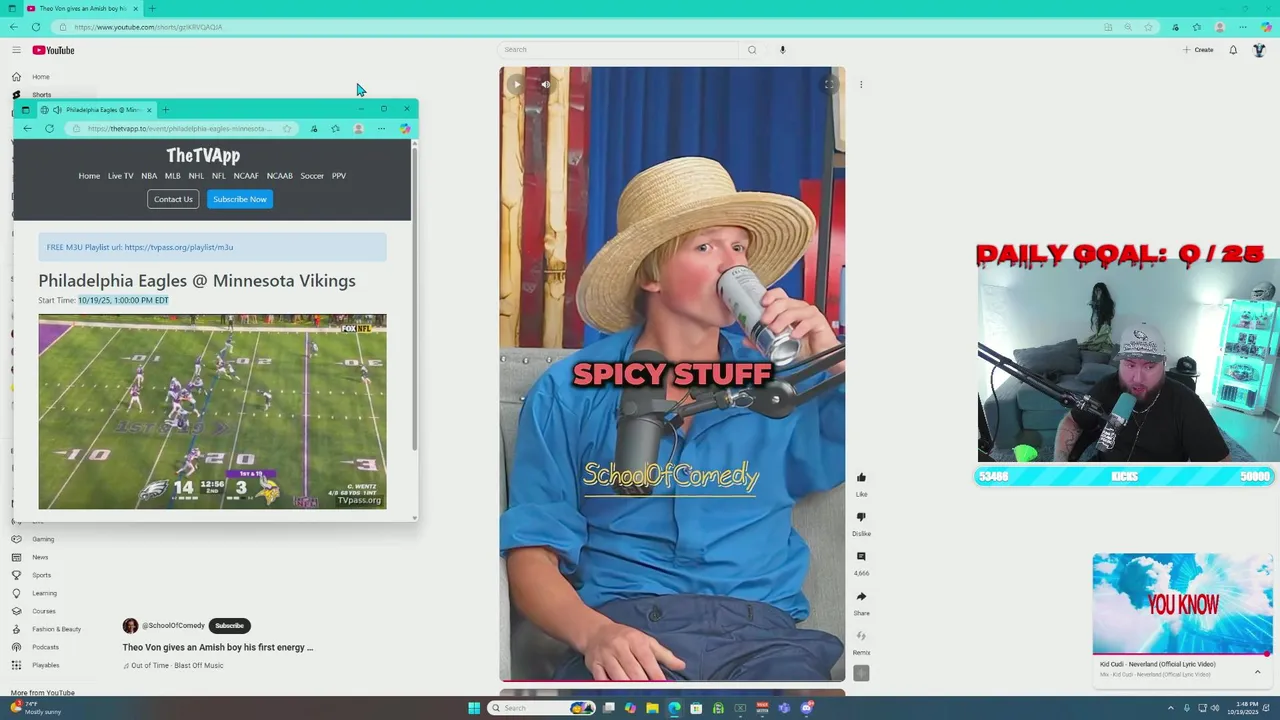Image resolution: width=1280 pixels, height=720 pixels.
Task: Open Fashion & Beauty in sidebar
Action: [x=56, y=629]
